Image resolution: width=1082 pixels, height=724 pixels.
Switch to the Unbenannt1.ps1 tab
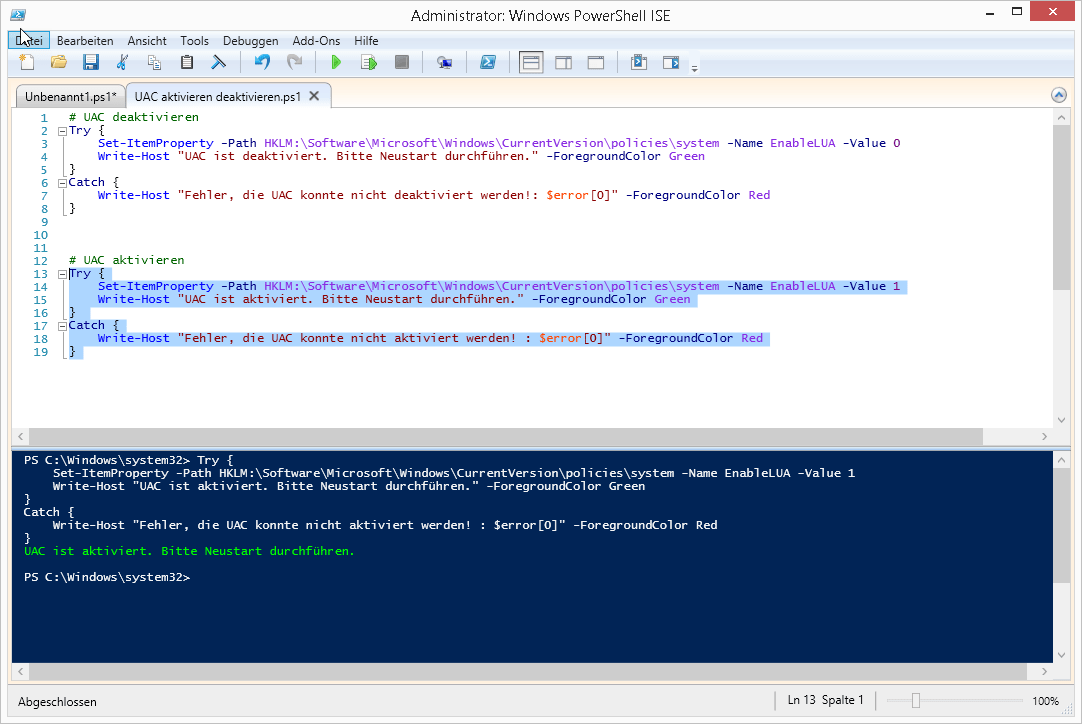70,97
